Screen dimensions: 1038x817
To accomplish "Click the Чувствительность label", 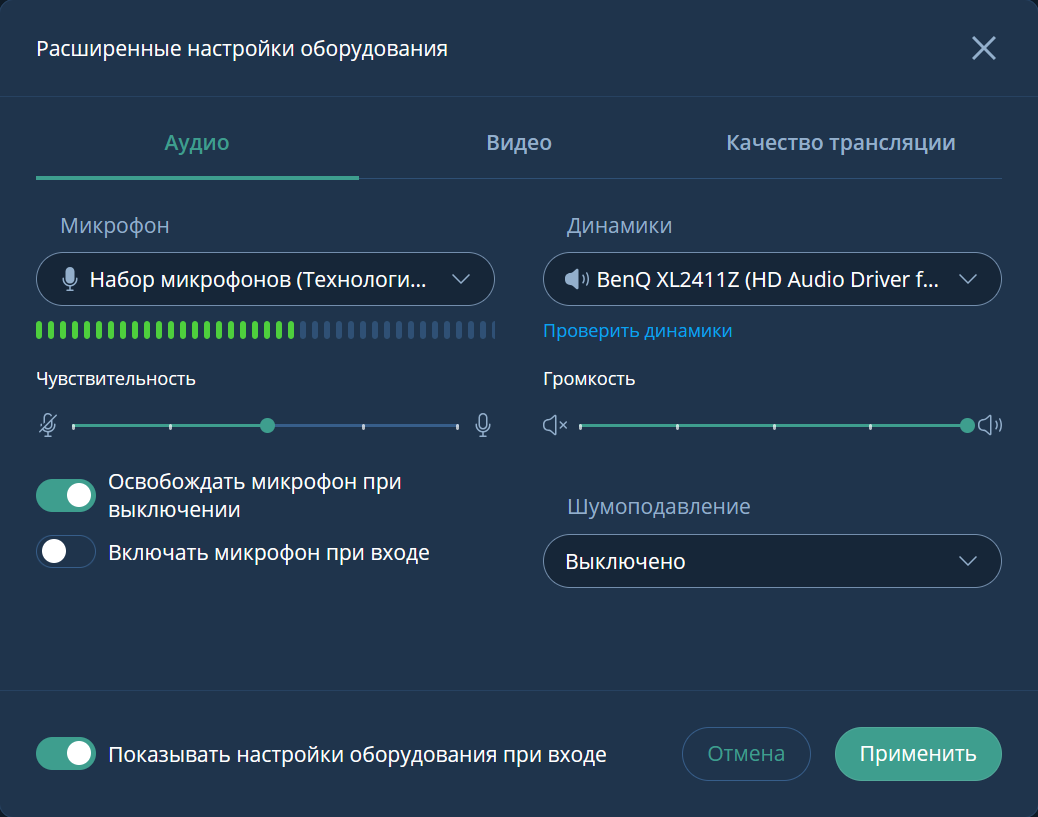I will pyautogui.click(x=116, y=379).
